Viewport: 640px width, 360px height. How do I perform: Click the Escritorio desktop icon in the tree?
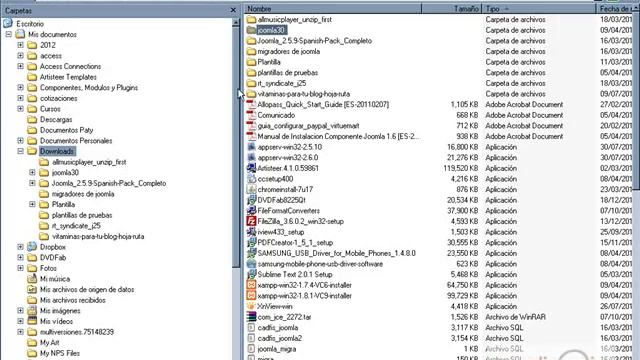point(8,23)
